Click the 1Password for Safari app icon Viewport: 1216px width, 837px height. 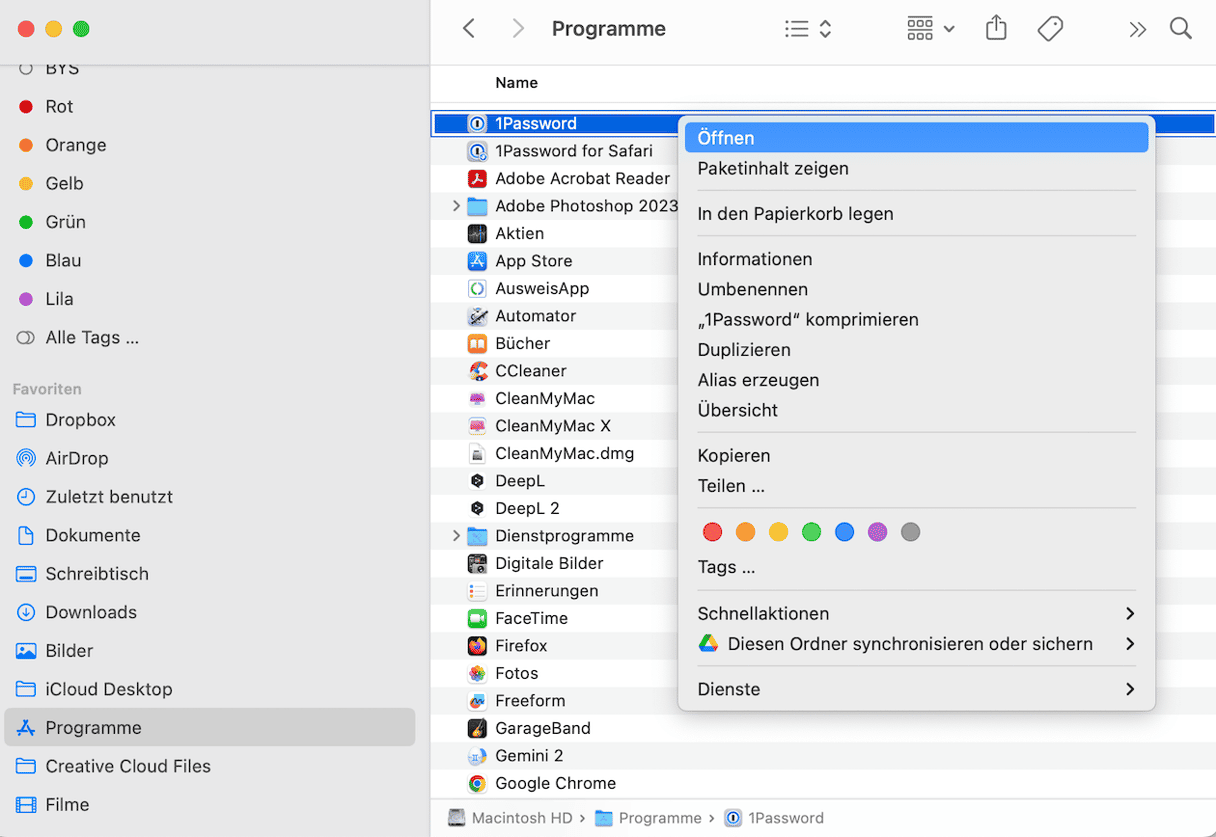click(x=477, y=151)
